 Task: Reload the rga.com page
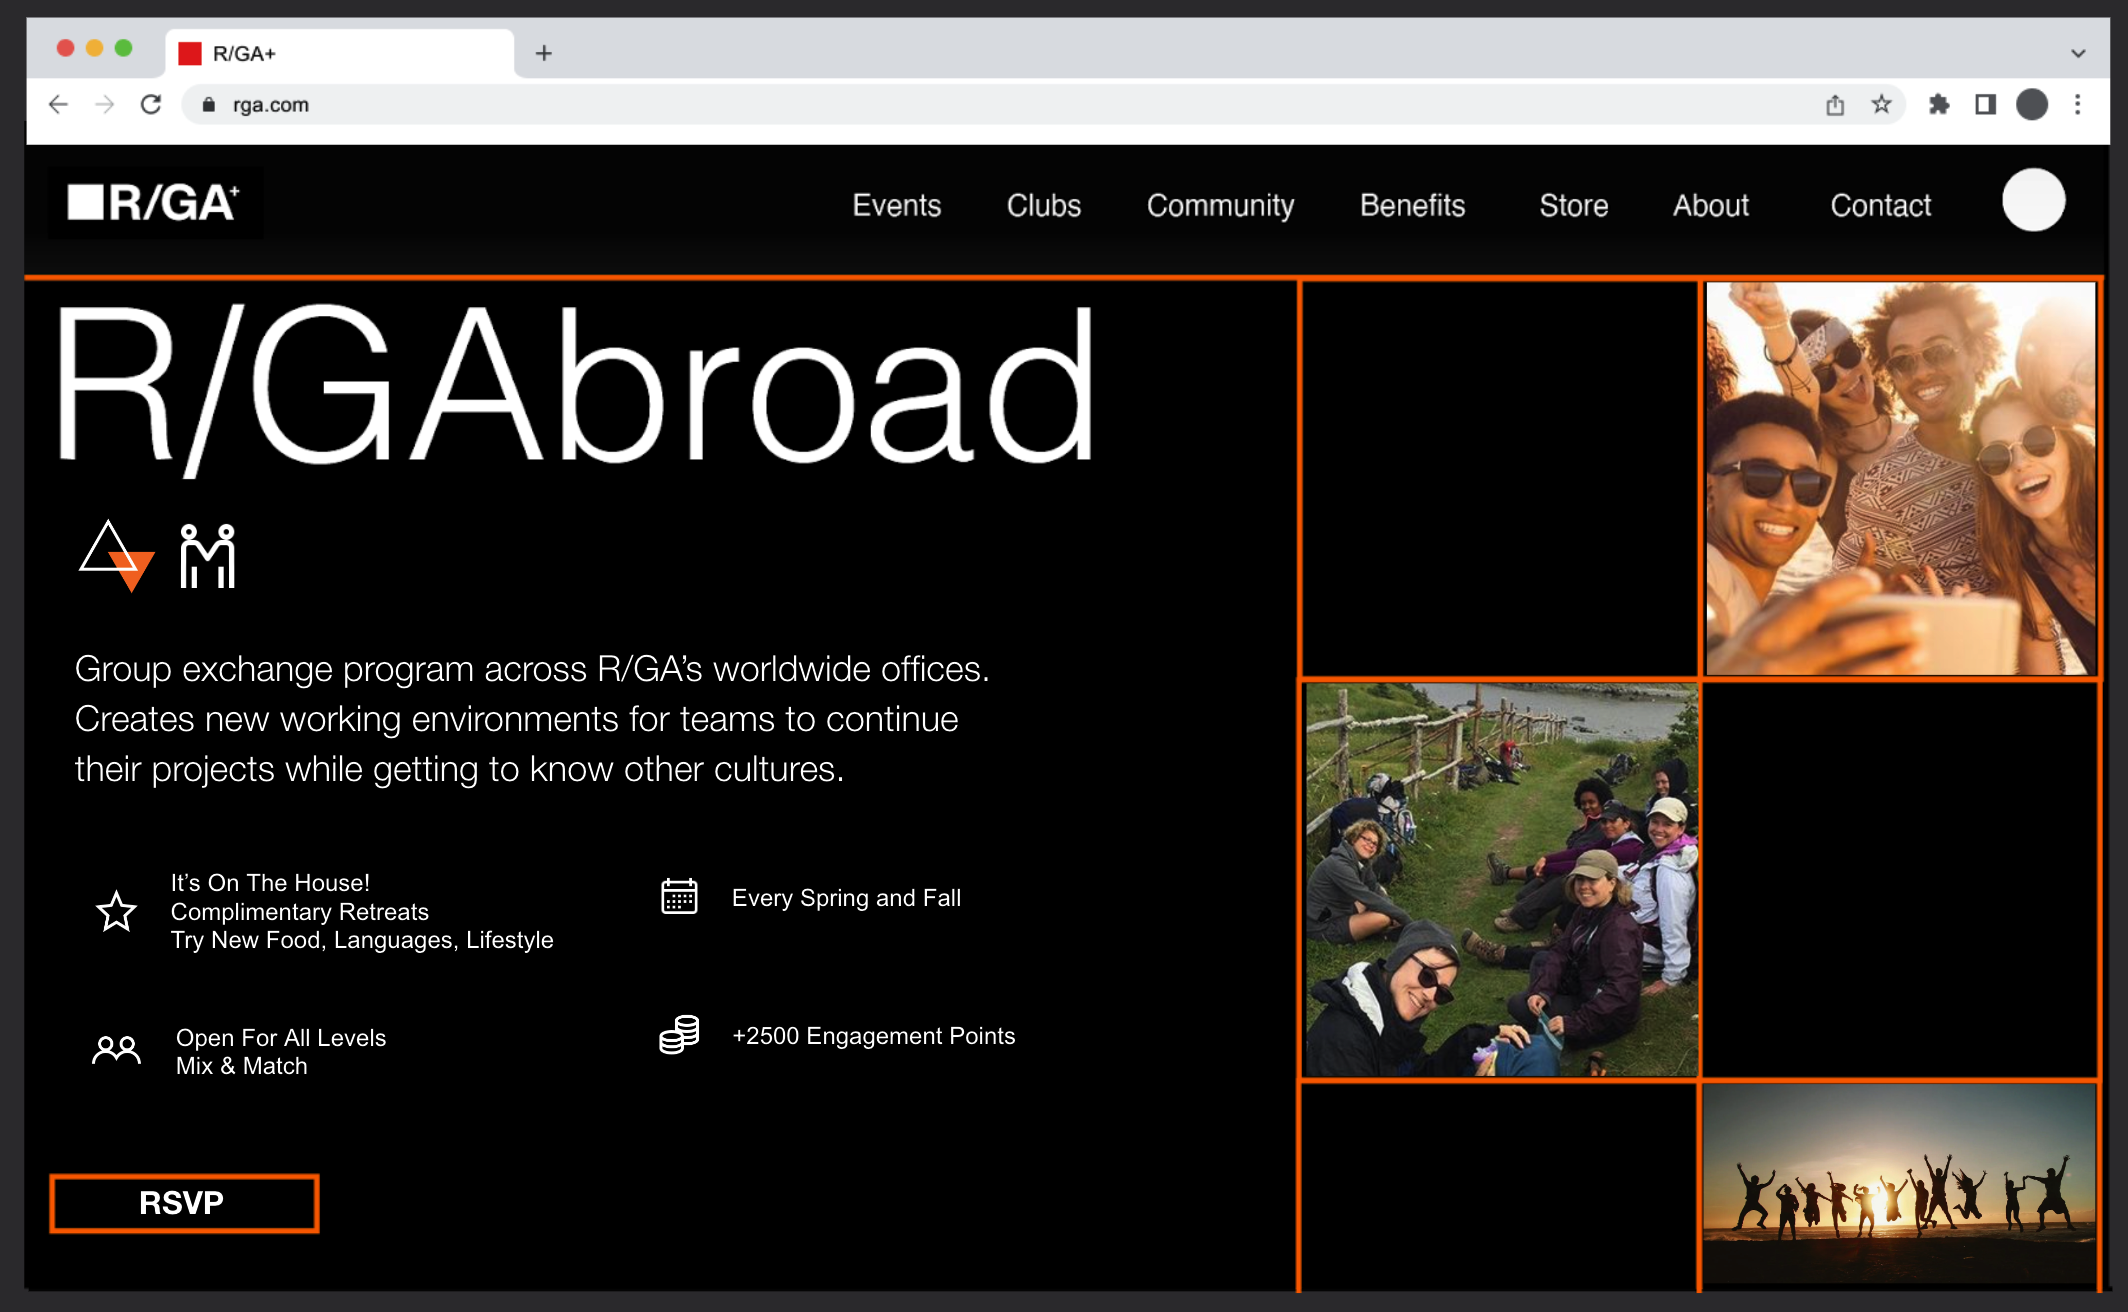pyautogui.click(x=151, y=104)
